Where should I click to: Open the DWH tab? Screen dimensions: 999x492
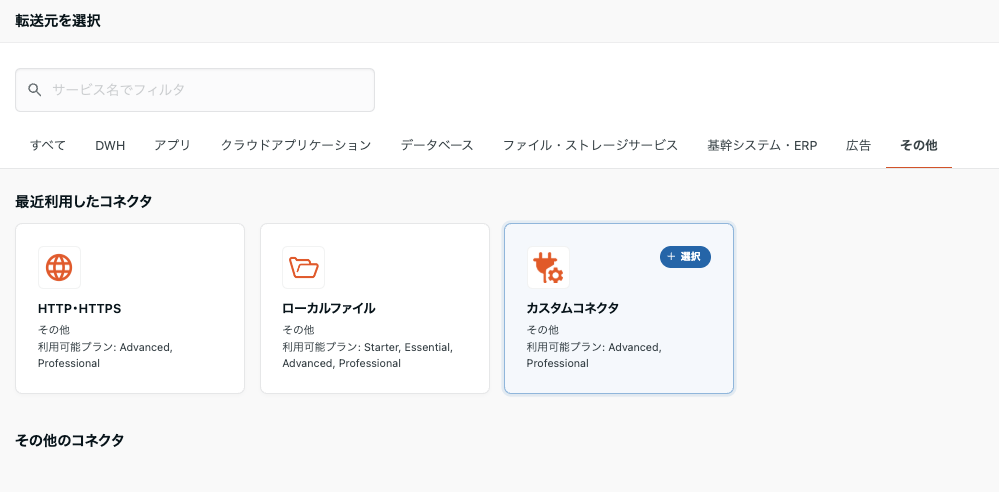pos(110,145)
